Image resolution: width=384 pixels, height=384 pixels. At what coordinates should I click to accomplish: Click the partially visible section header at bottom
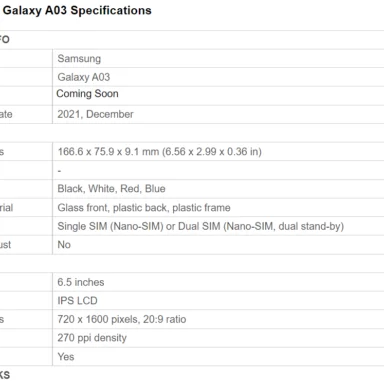[x=5, y=375]
